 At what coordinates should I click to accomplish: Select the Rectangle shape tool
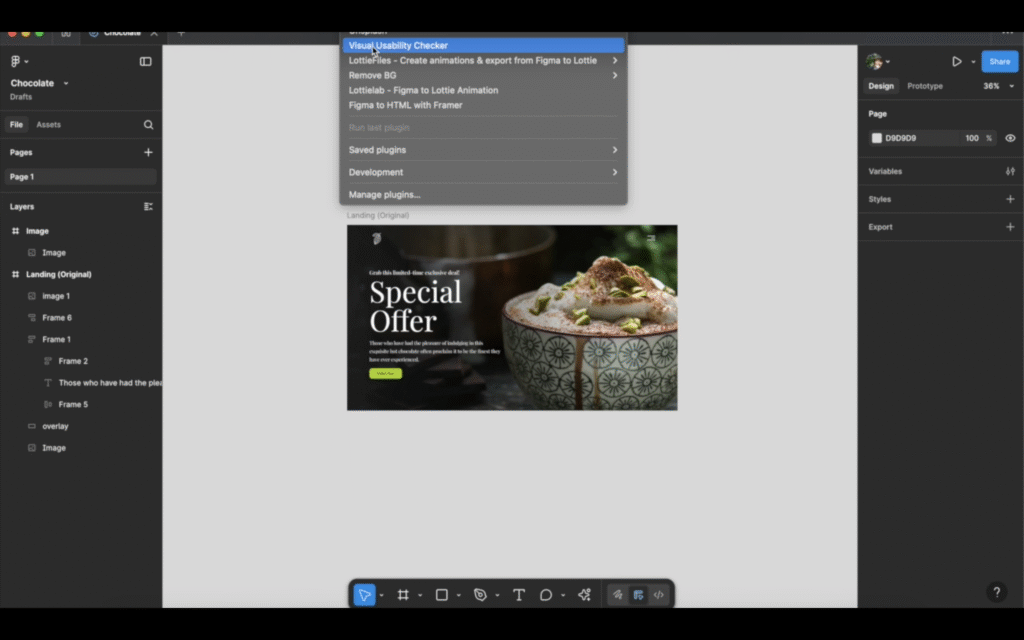point(442,595)
